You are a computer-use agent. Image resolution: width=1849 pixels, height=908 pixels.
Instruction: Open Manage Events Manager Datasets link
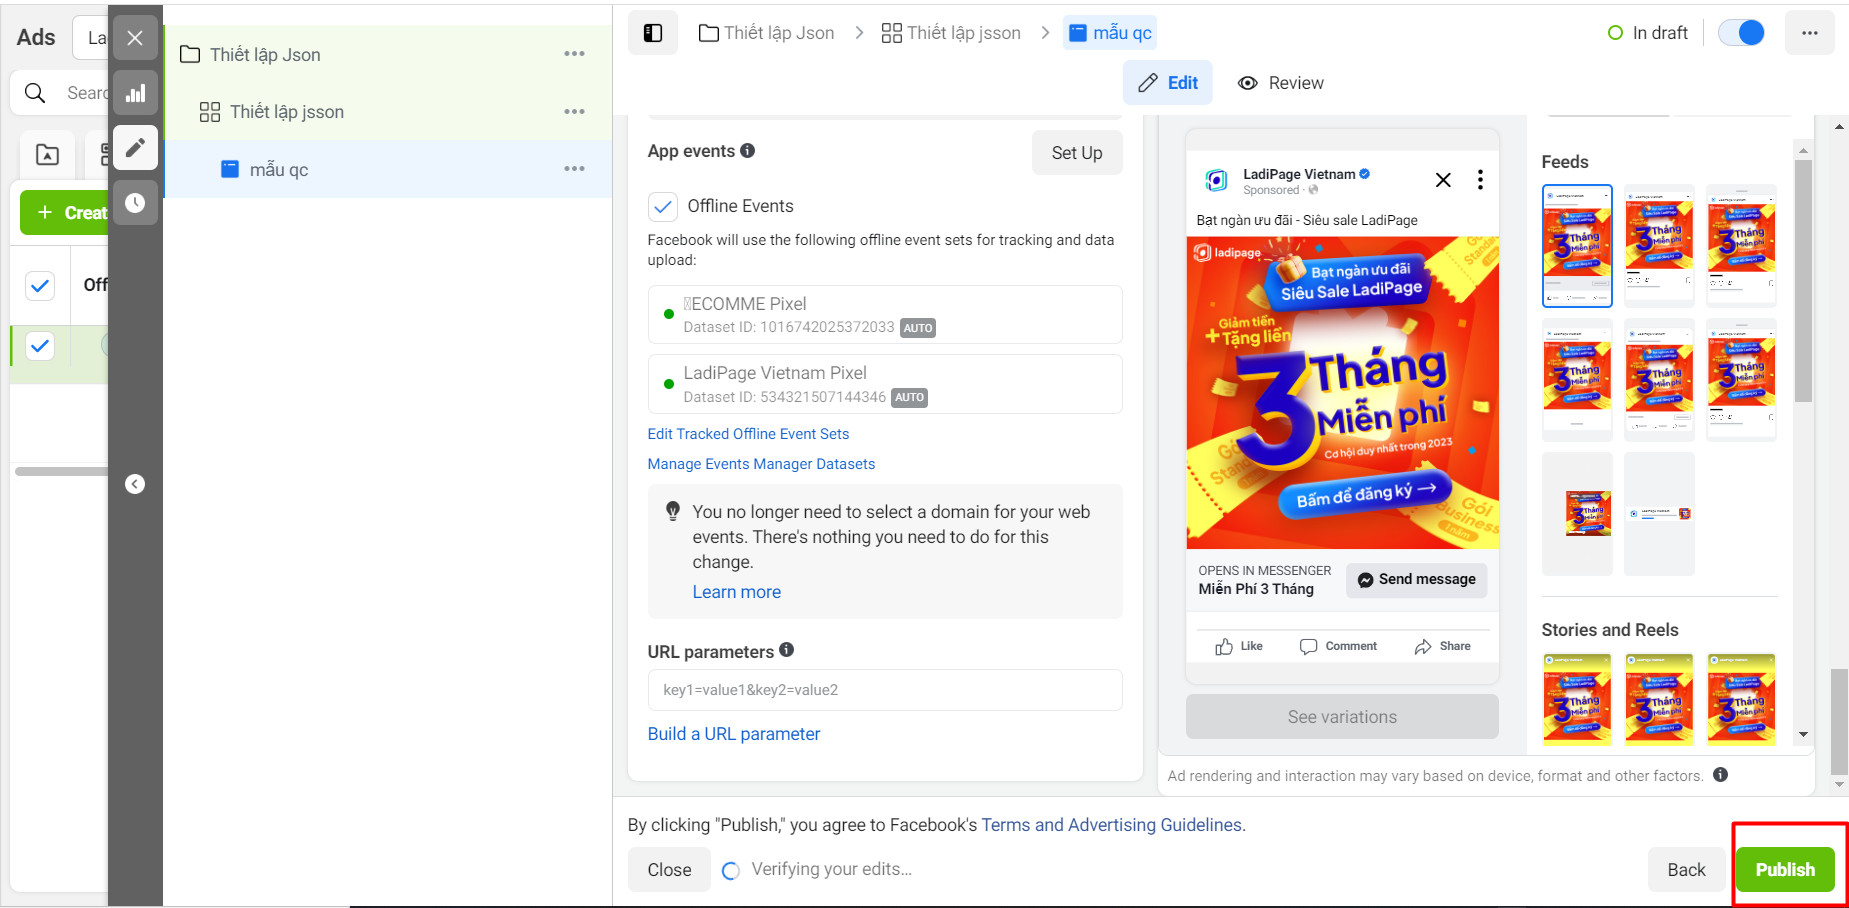[x=761, y=464]
